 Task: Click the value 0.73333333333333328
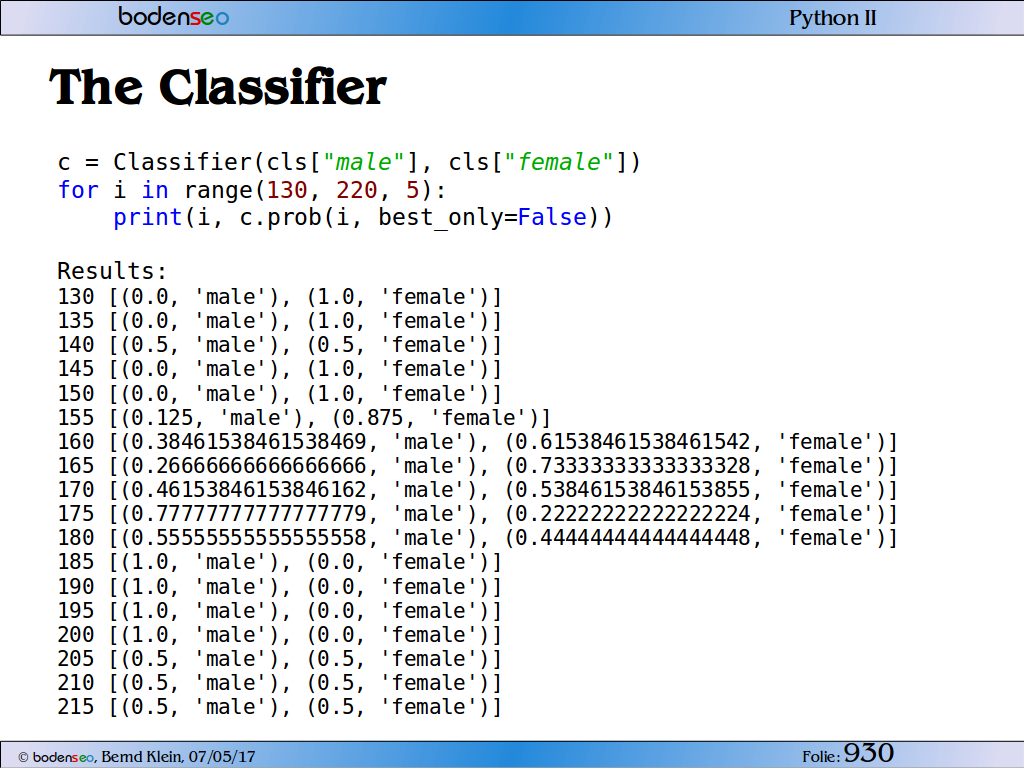(x=633, y=466)
